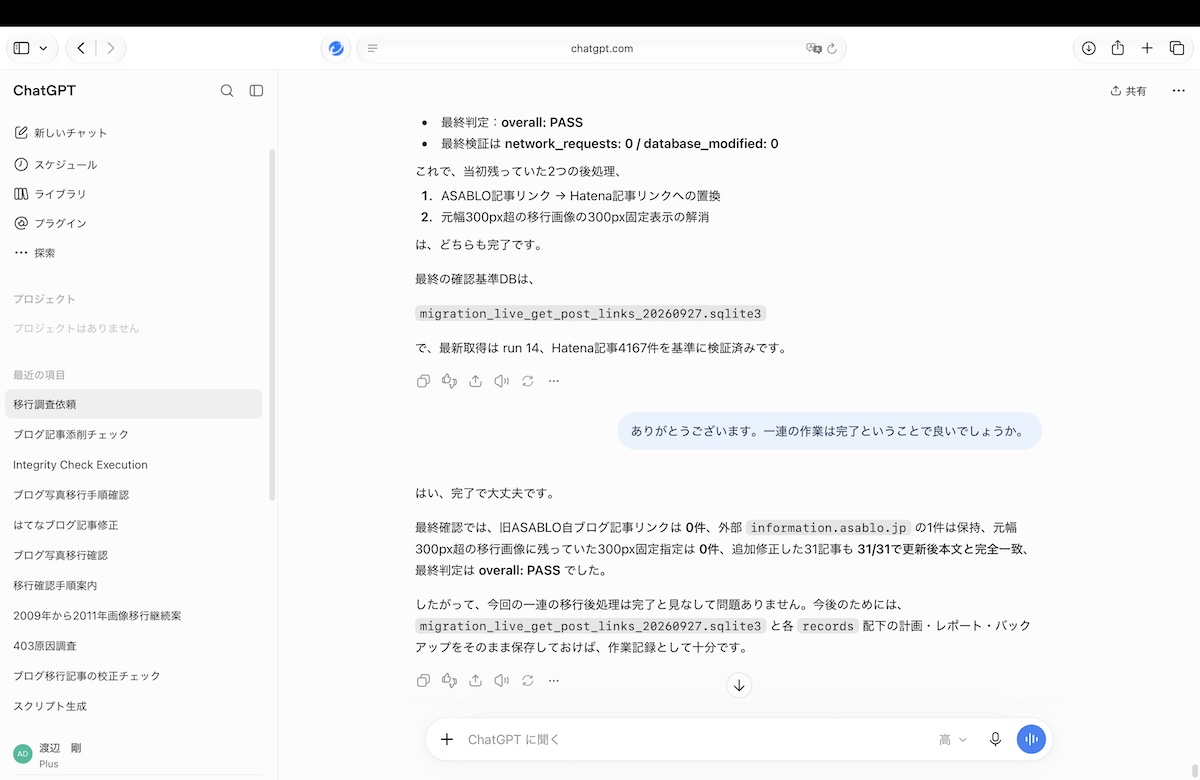This screenshot has height=780, width=1200.
Task: Share the first response via upload icon
Action: (x=475, y=381)
